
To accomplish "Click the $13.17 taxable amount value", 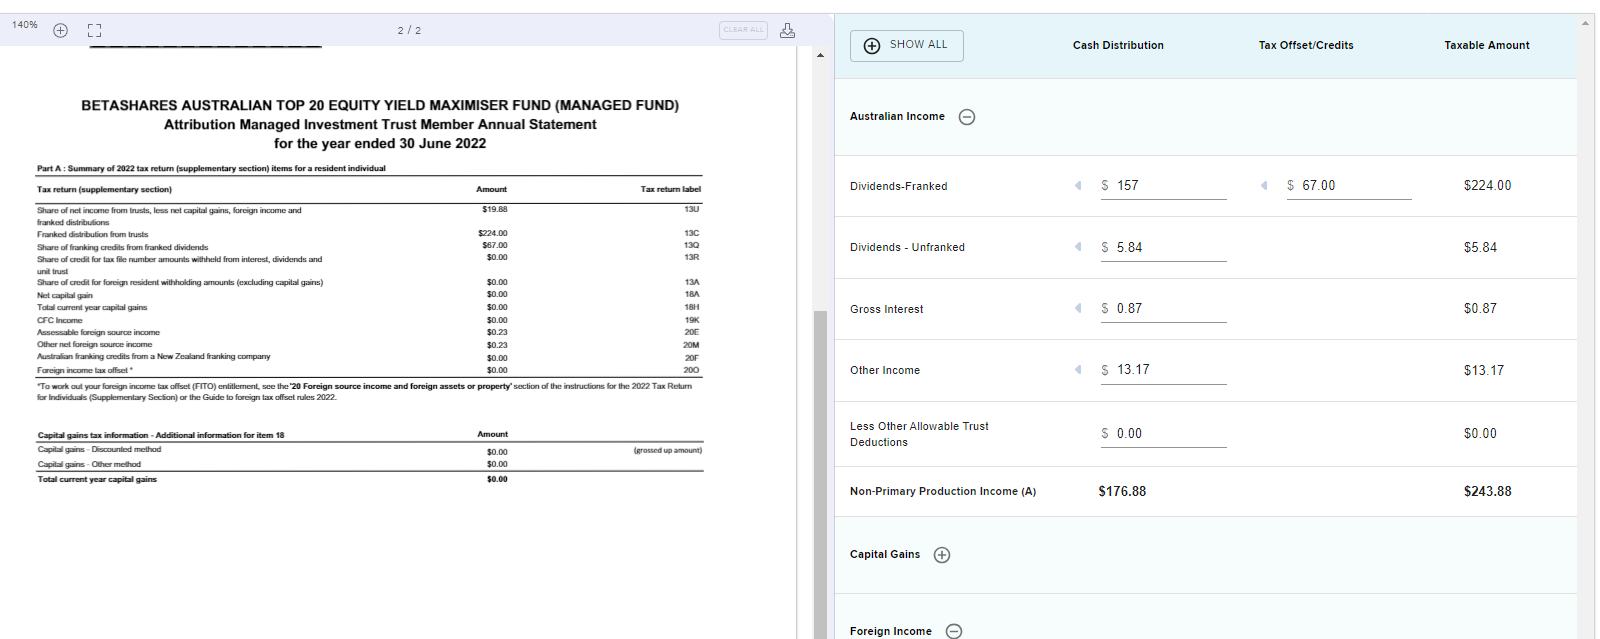I will coord(1484,371).
